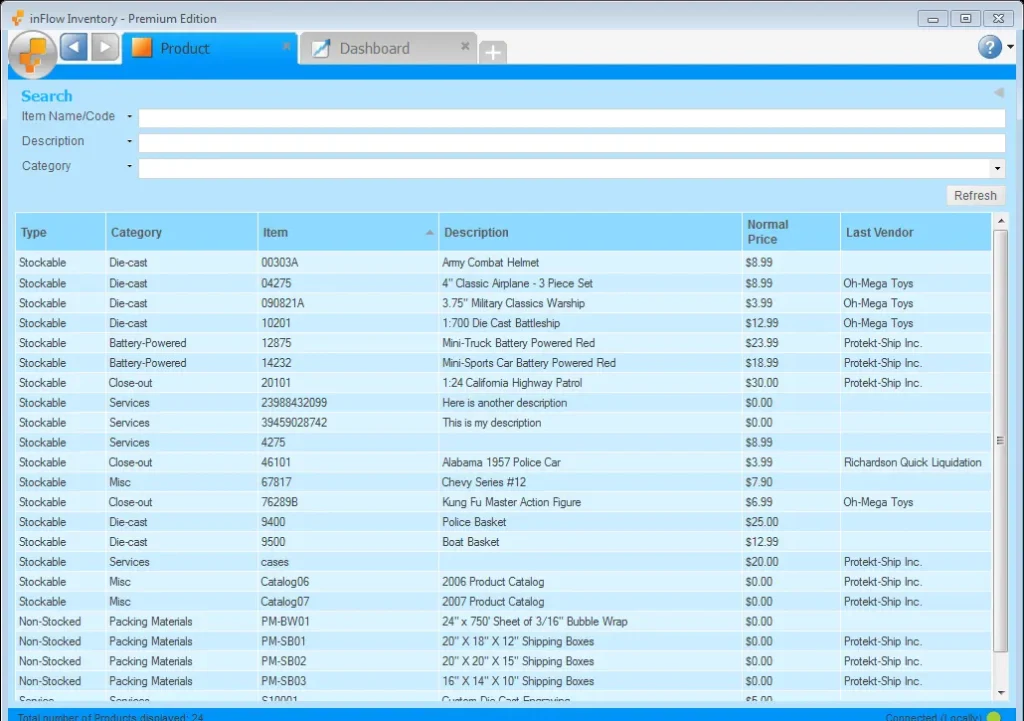Select the 2007 Product Catalog row
Viewport: 1024px width, 721px height.
click(x=503, y=601)
